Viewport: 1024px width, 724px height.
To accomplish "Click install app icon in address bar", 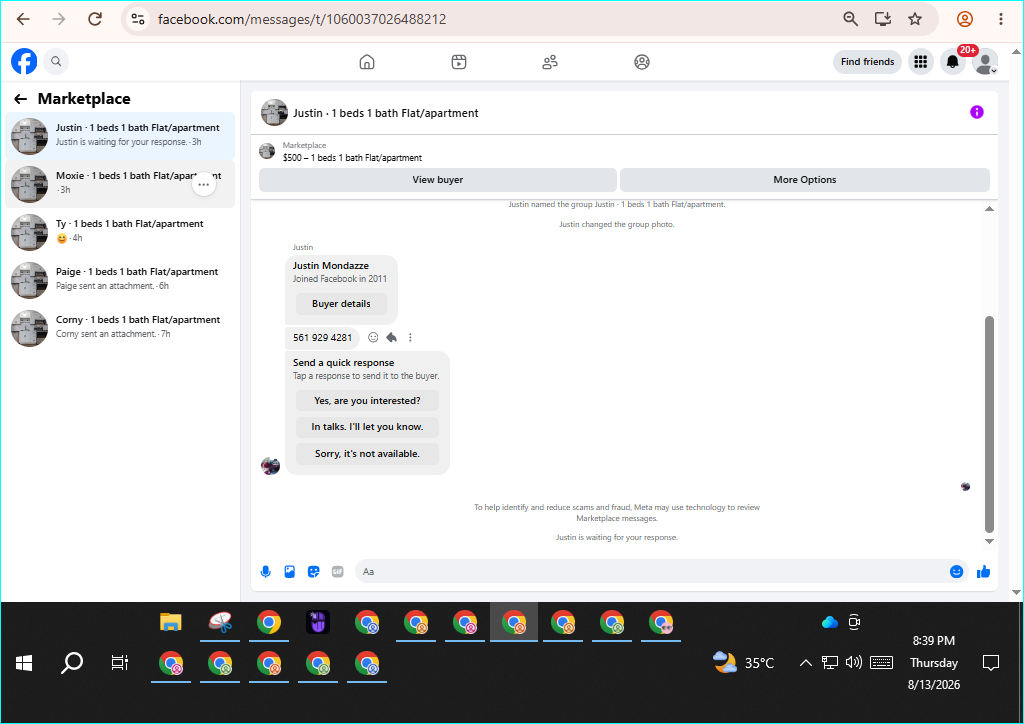I will [x=883, y=19].
